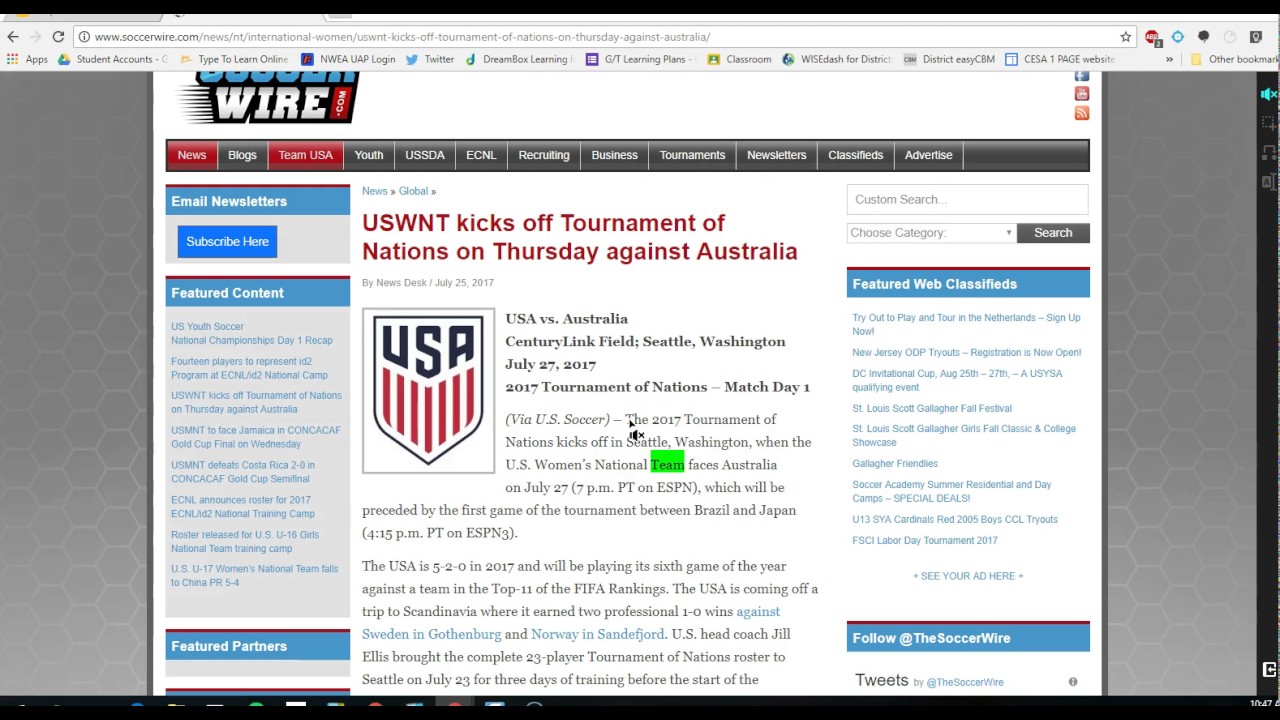This screenshot has height=720, width=1280.
Task: Open the SoccerWire RSS feed icon
Action: pos(1082,114)
